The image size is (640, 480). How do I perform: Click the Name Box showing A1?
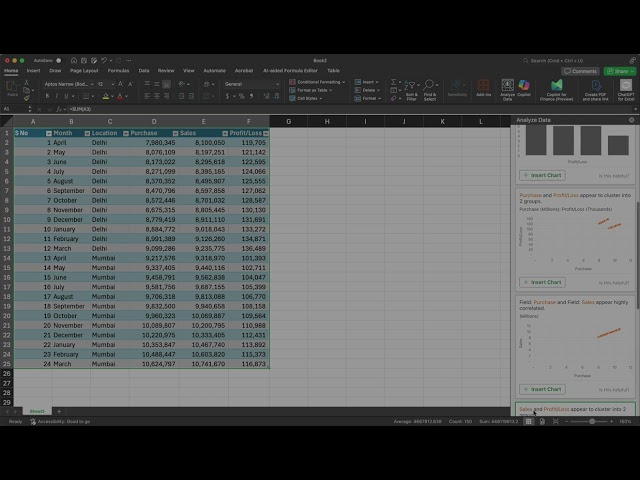click(x=15, y=109)
